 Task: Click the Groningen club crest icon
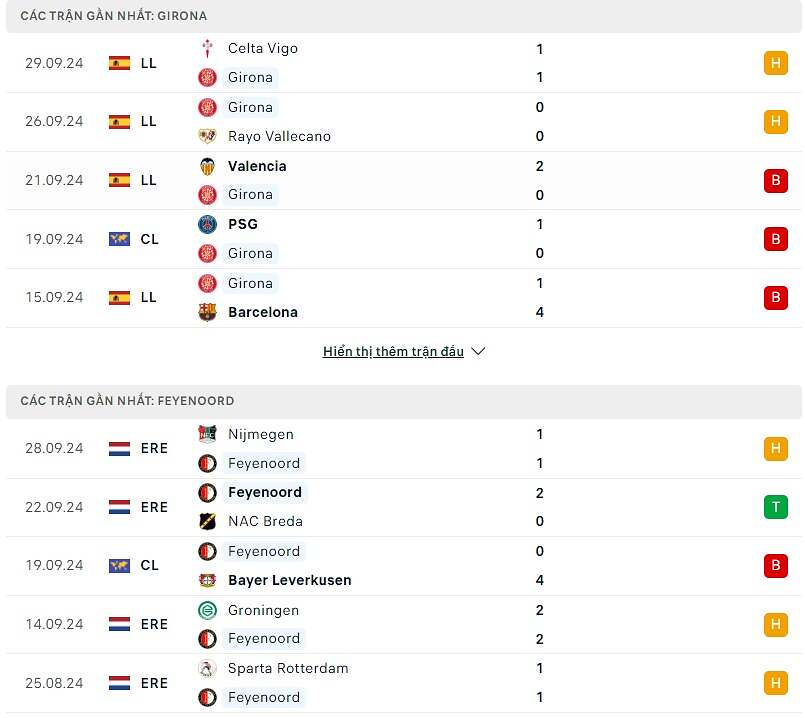tap(208, 610)
